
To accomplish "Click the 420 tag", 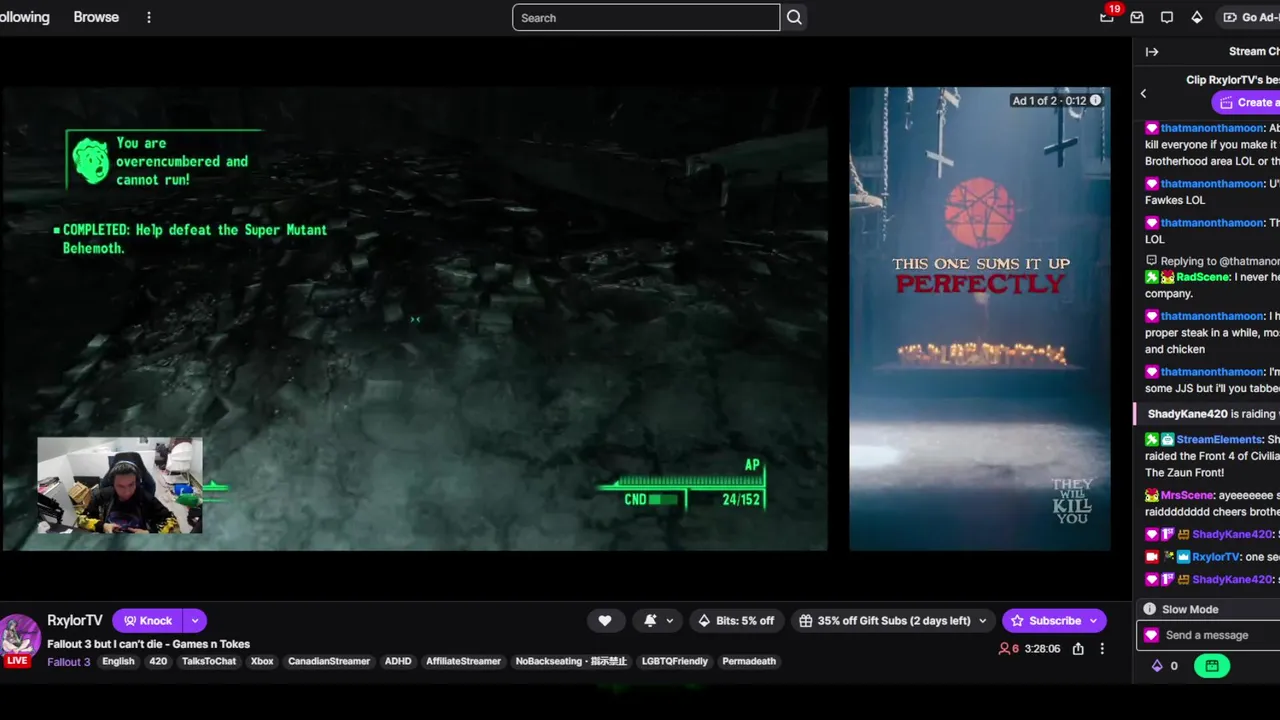I will (x=158, y=661).
